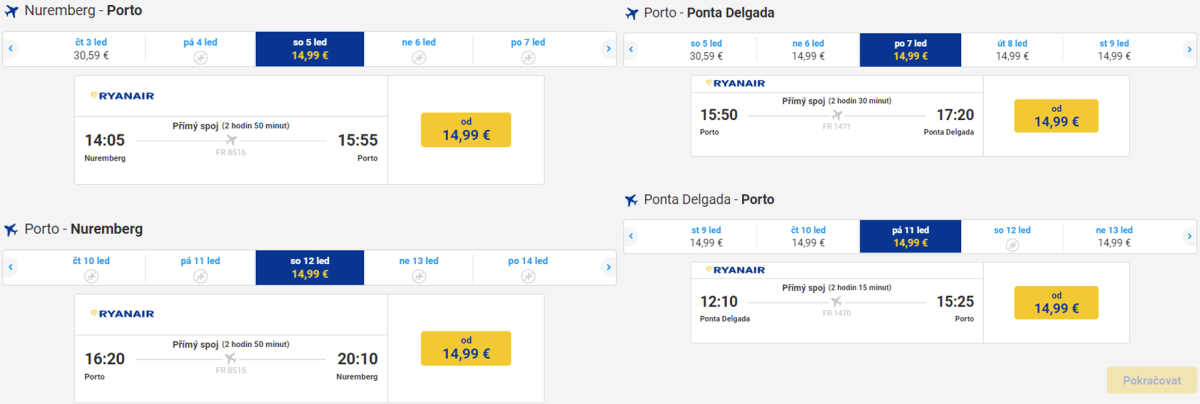The height and width of the screenshot is (404, 1200).
Task: Select st 9 led for Ponta Delgada - Porto
Action: pos(707,236)
